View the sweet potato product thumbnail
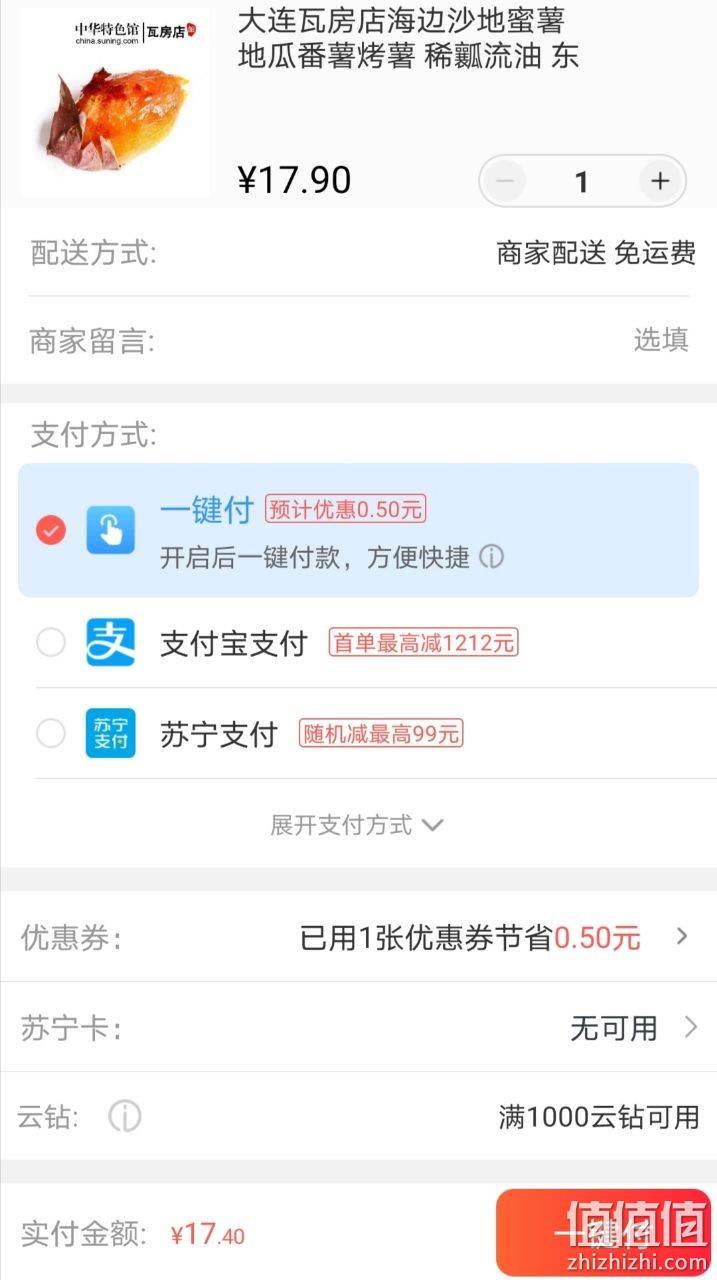 click(x=115, y=102)
